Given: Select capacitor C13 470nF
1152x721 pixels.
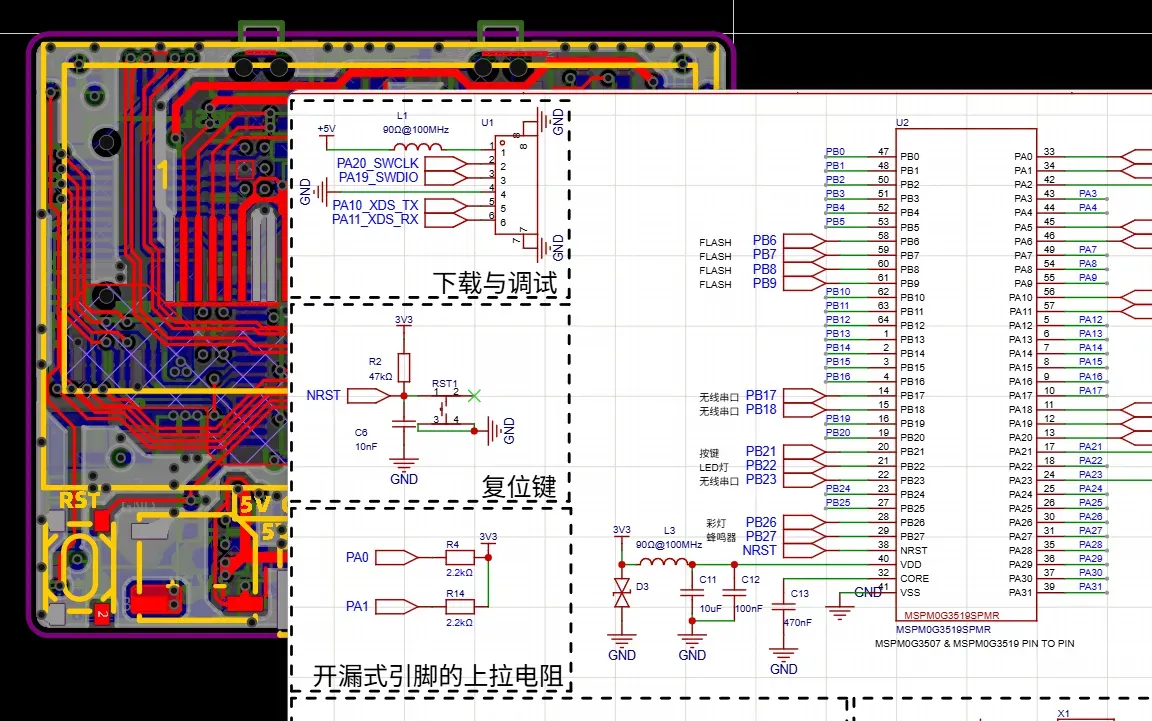Looking at the screenshot, I should [783, 607].
